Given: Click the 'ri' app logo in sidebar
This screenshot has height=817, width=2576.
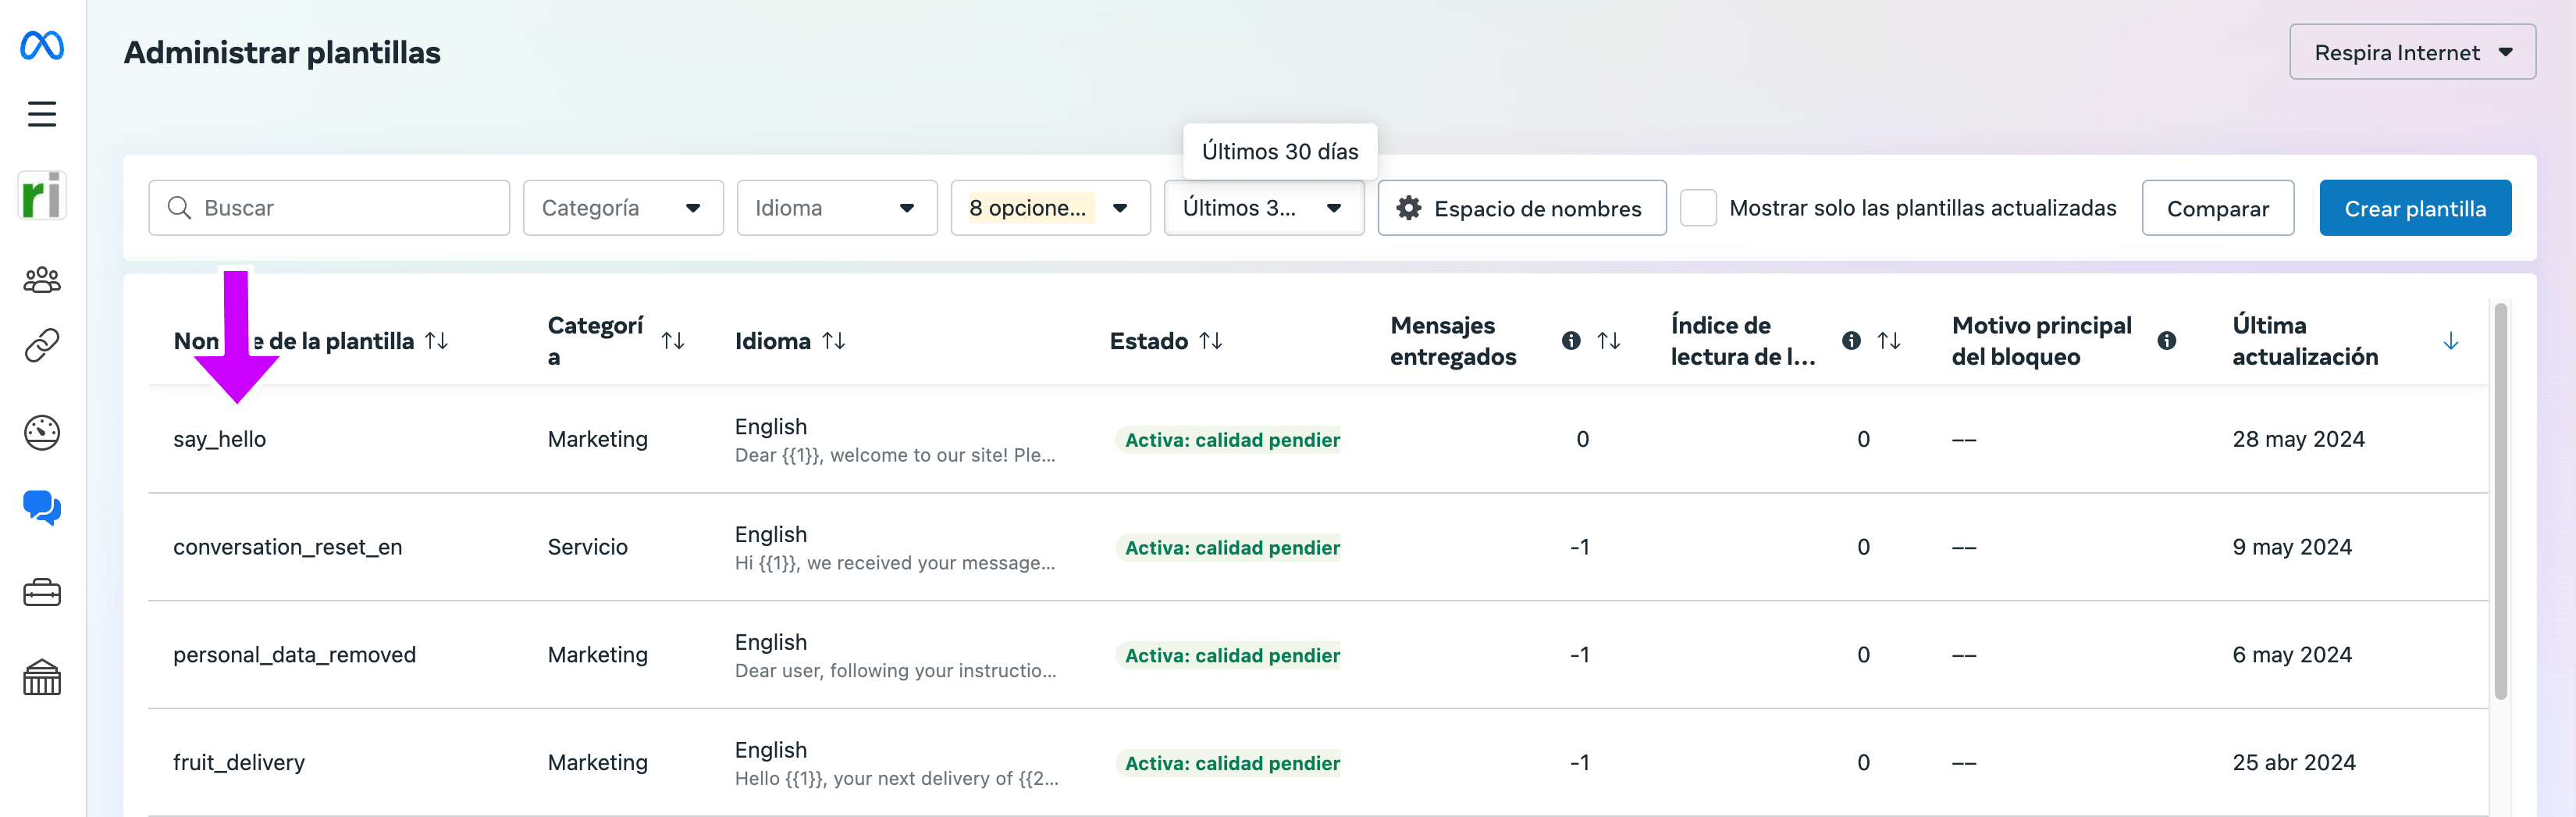Looking at the screenshot, I should click(41, 195).
